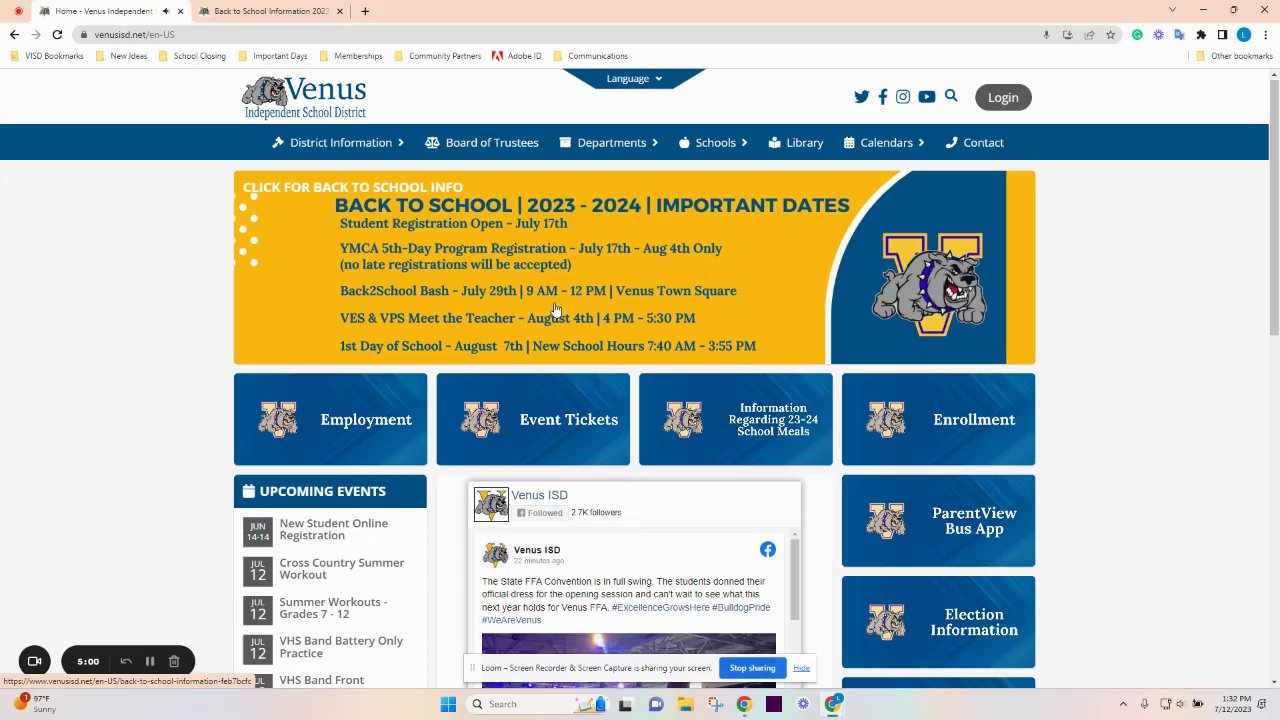Open the Library menu item
The width and height of the screenshot is (1280, 720).
[796, 142]
